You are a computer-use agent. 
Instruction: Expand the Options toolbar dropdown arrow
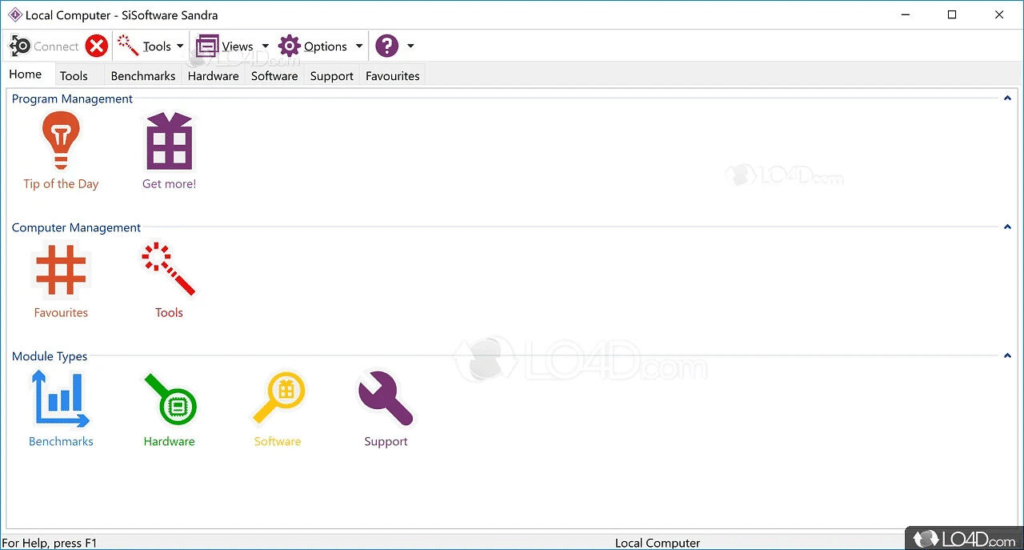click(x=359, y=46)
